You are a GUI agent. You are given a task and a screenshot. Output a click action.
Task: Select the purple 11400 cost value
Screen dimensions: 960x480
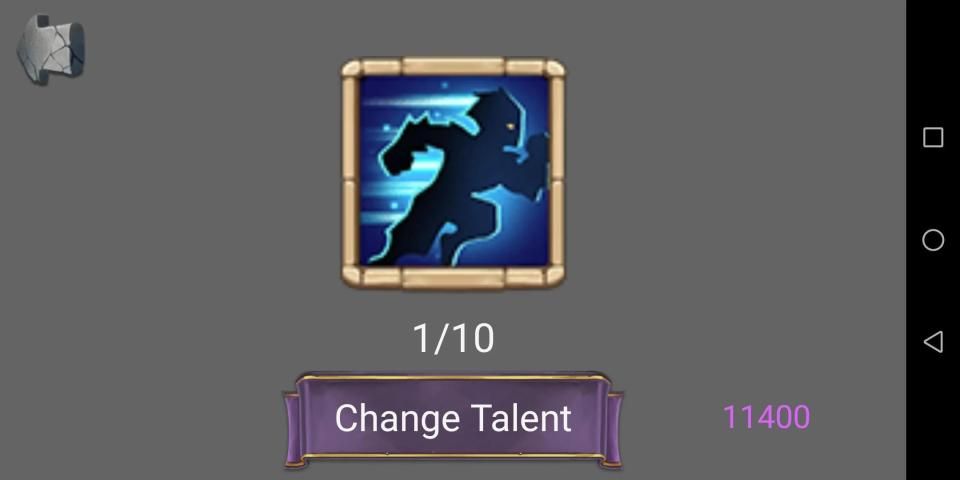pyautogui.click(x=767, y=417)
